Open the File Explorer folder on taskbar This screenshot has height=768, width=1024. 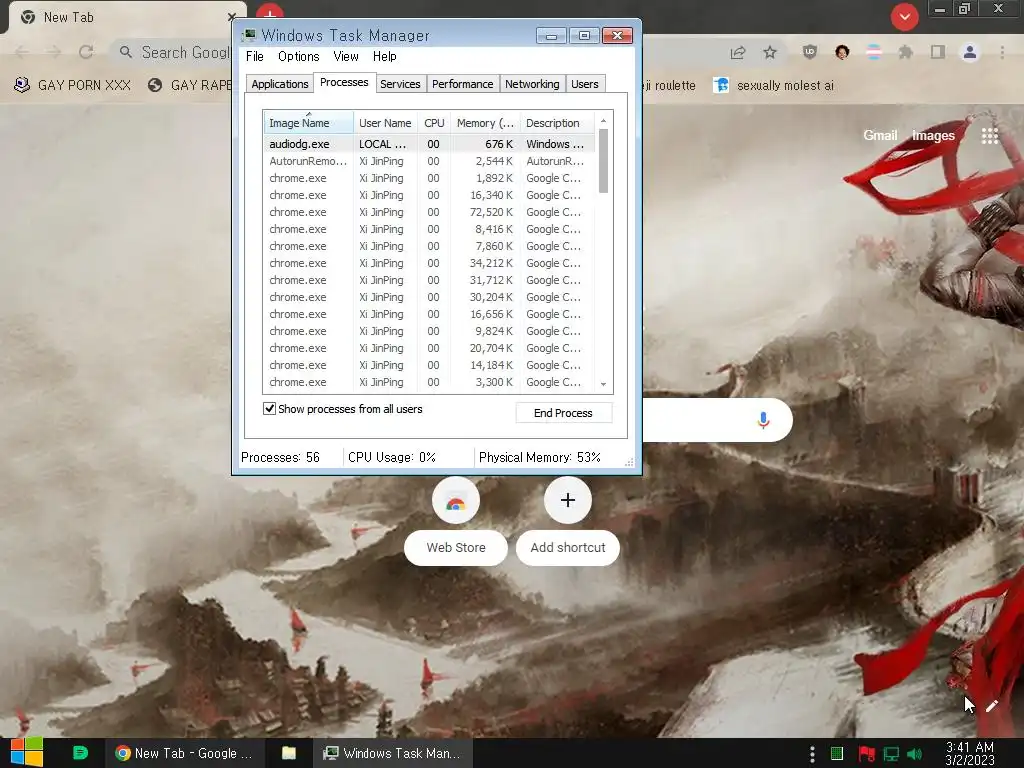coord(289,753)
